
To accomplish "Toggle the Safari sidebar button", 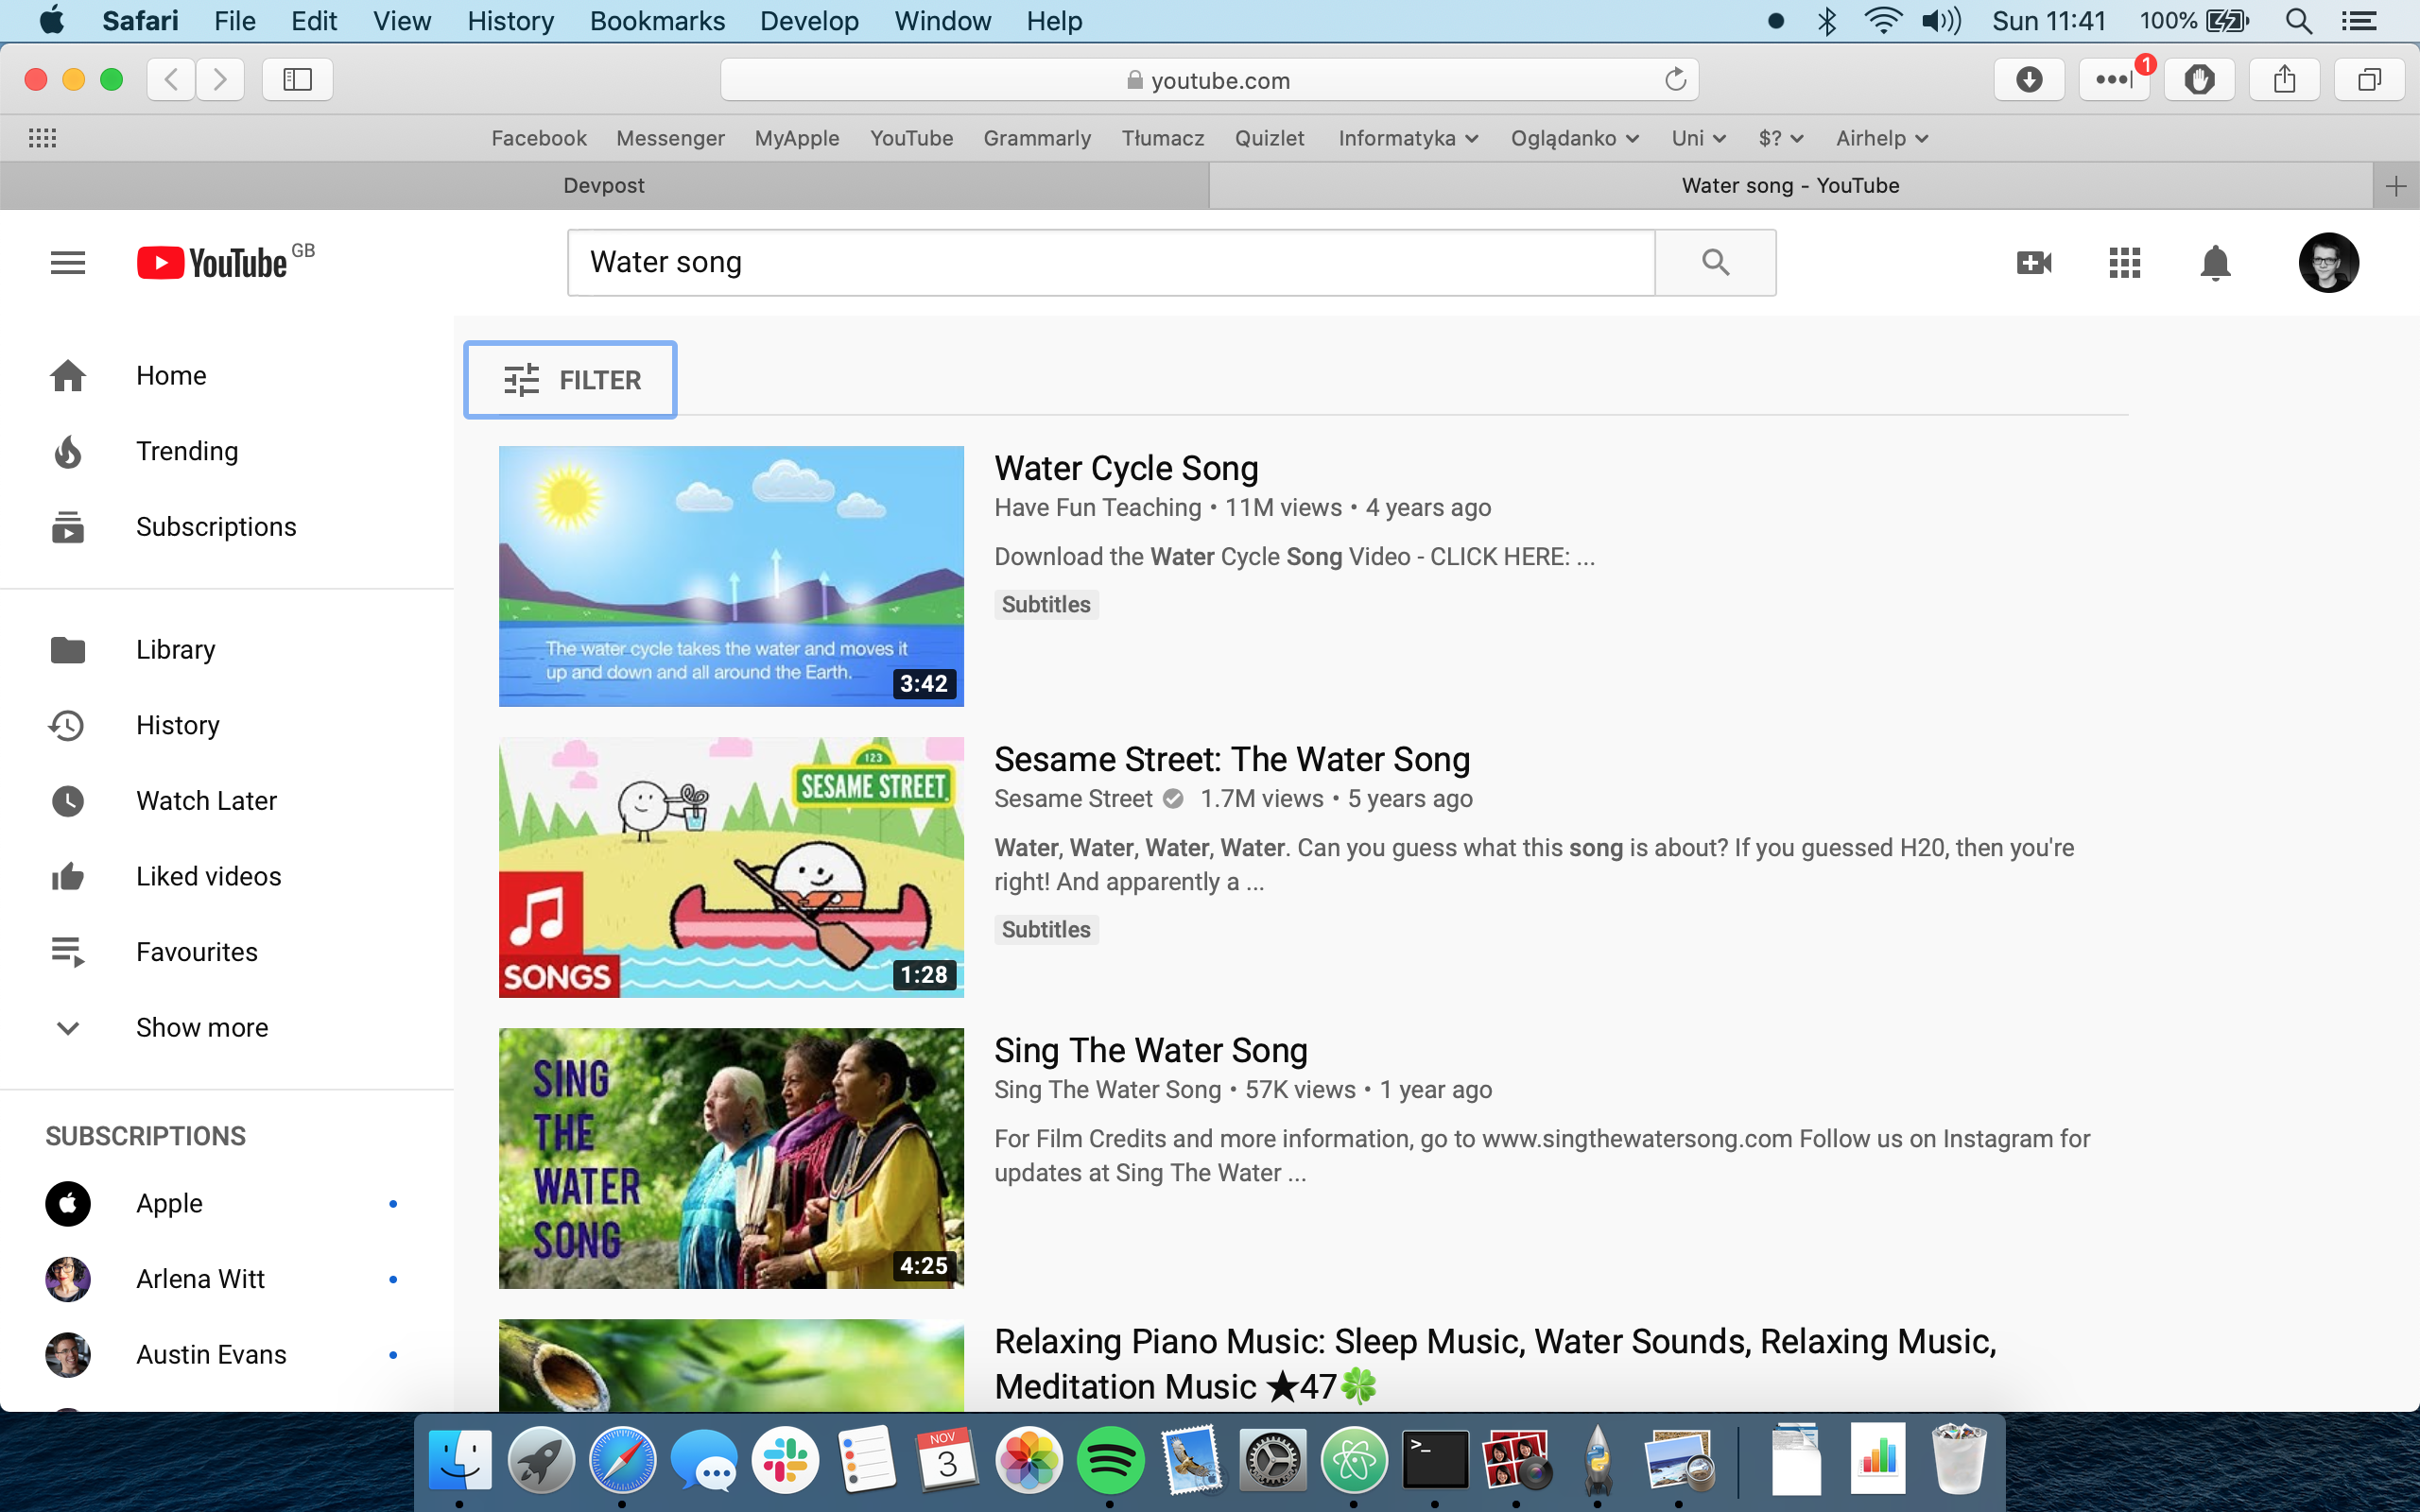I will [297, 80].
